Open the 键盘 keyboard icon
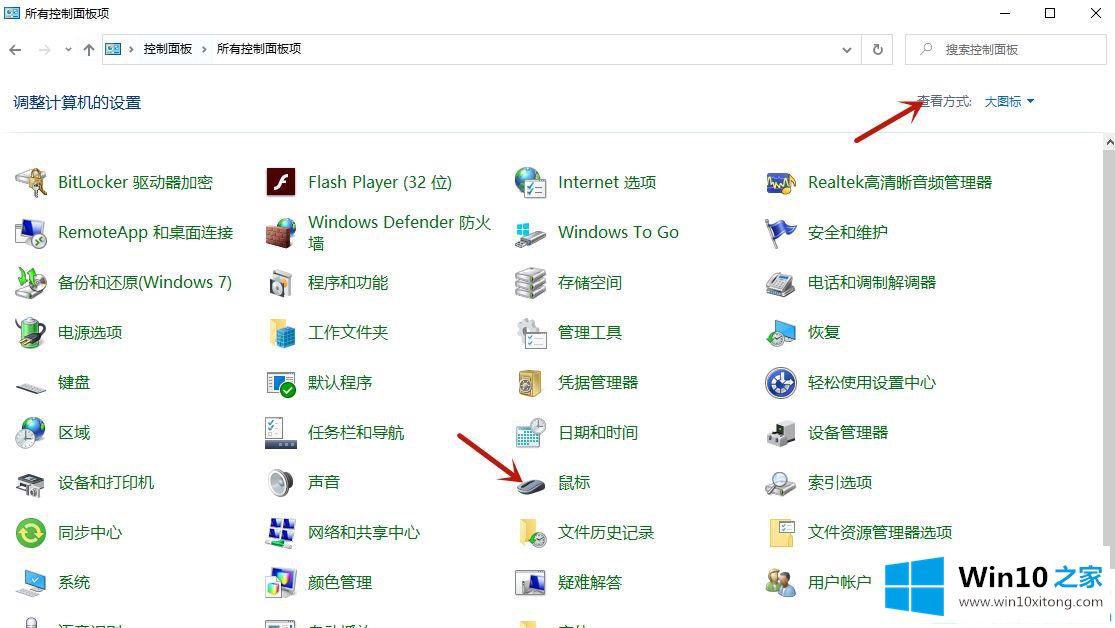 click(31, 387)
